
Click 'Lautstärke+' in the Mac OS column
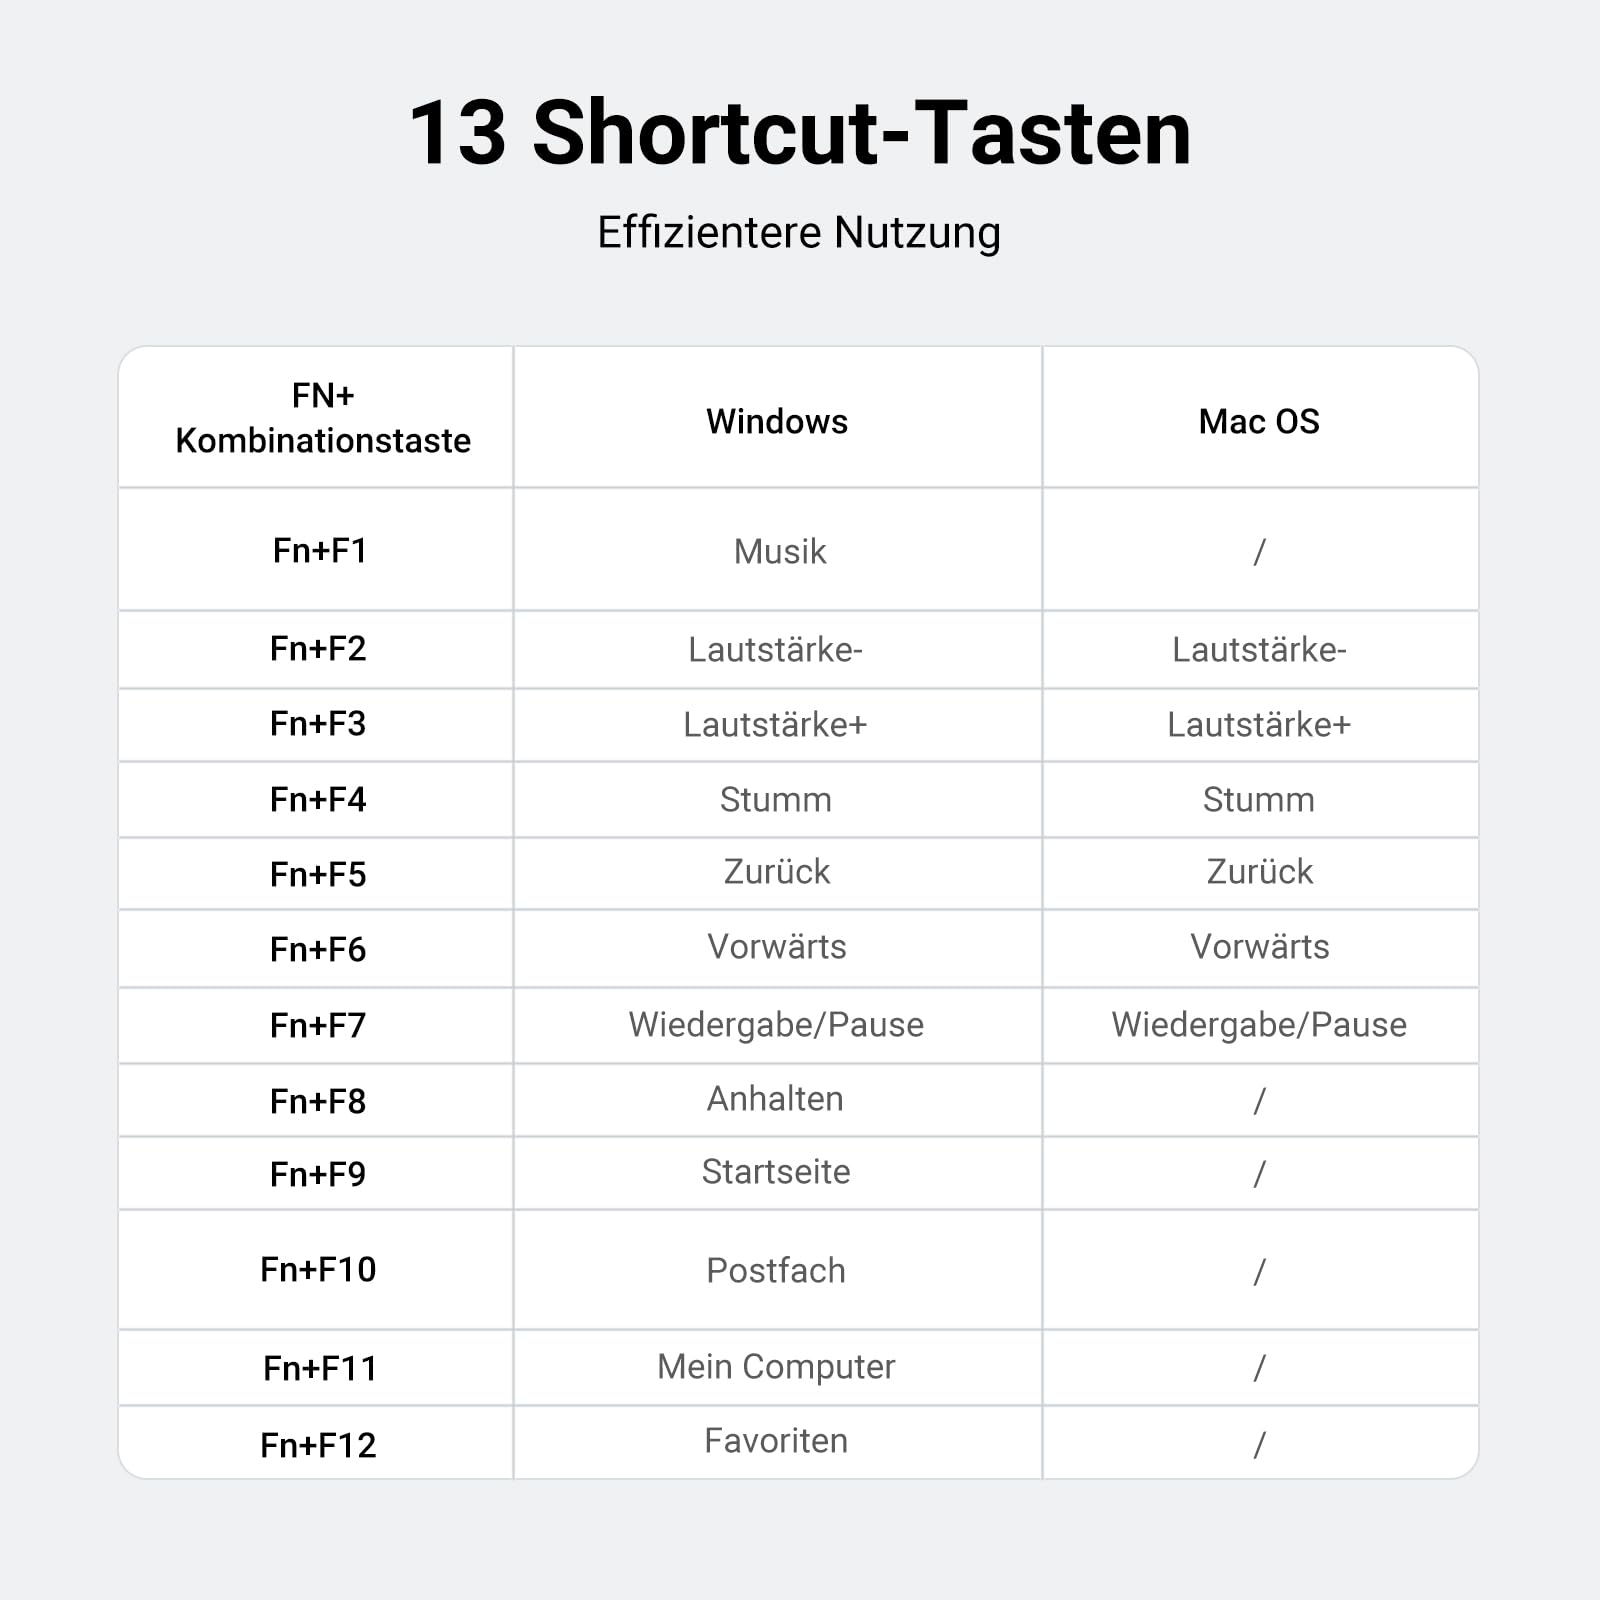coord(1259,724)
